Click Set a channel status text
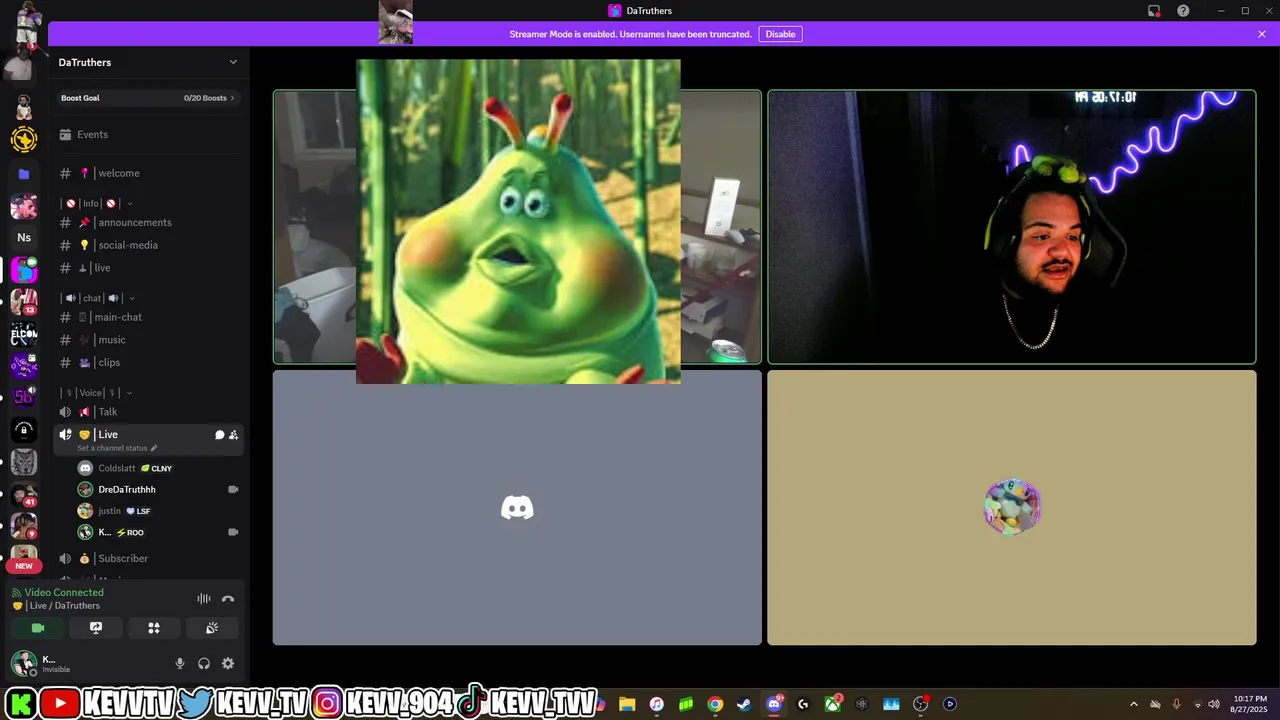Screen dimensions: 1280x720 (x=112, y=448)
